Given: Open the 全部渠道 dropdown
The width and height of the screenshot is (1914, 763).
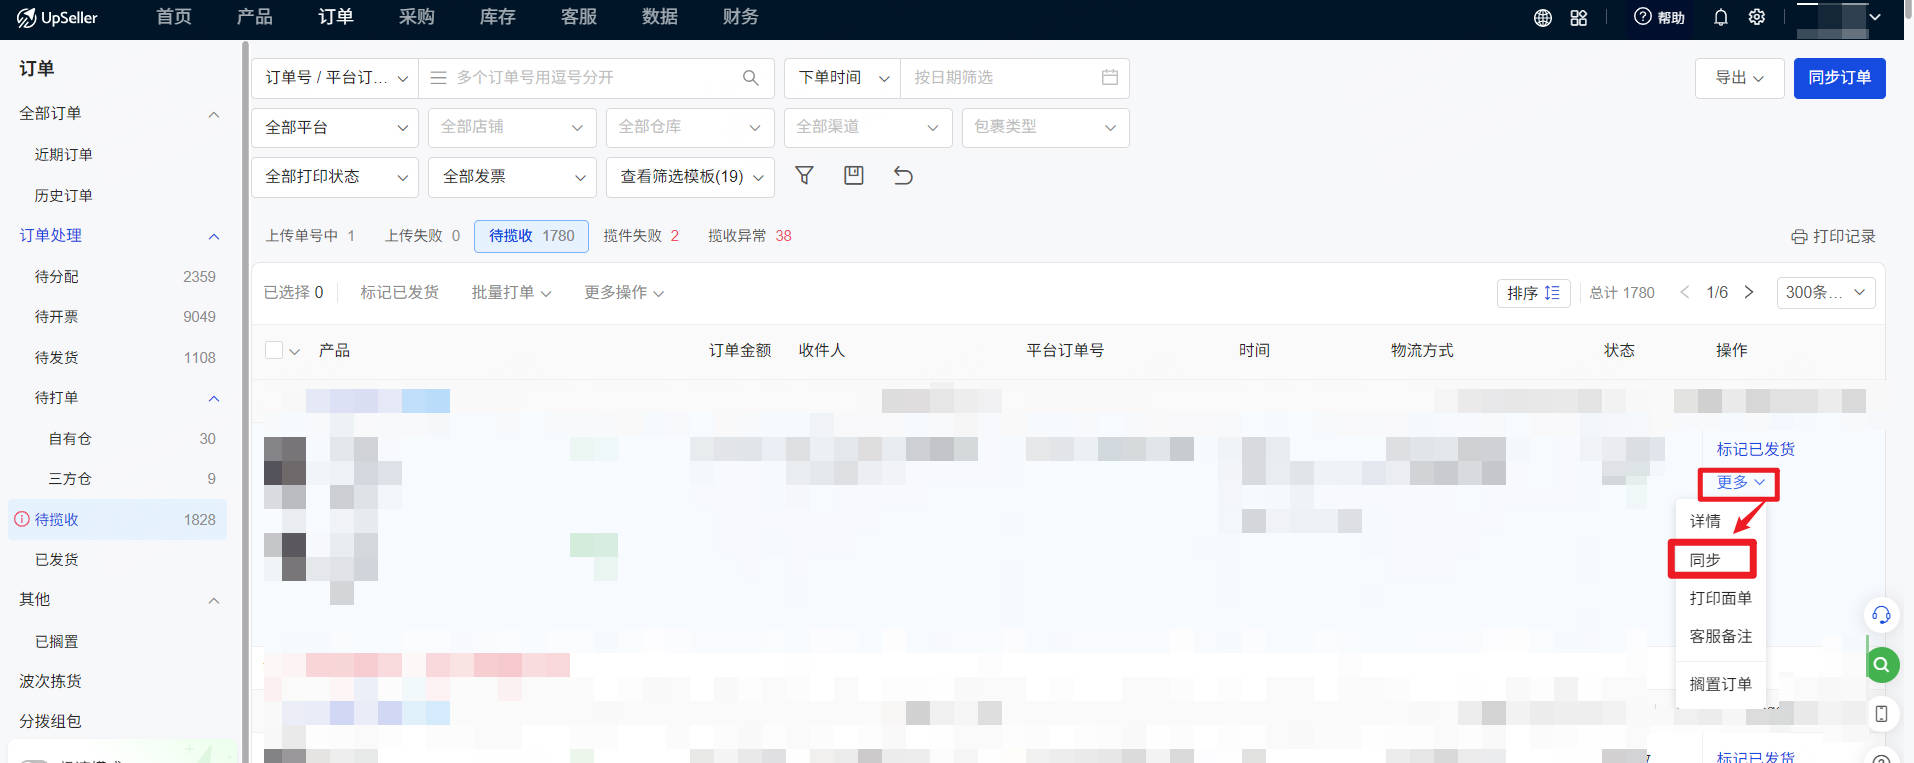Looking at the screenshot, I should tap(868, 127).
